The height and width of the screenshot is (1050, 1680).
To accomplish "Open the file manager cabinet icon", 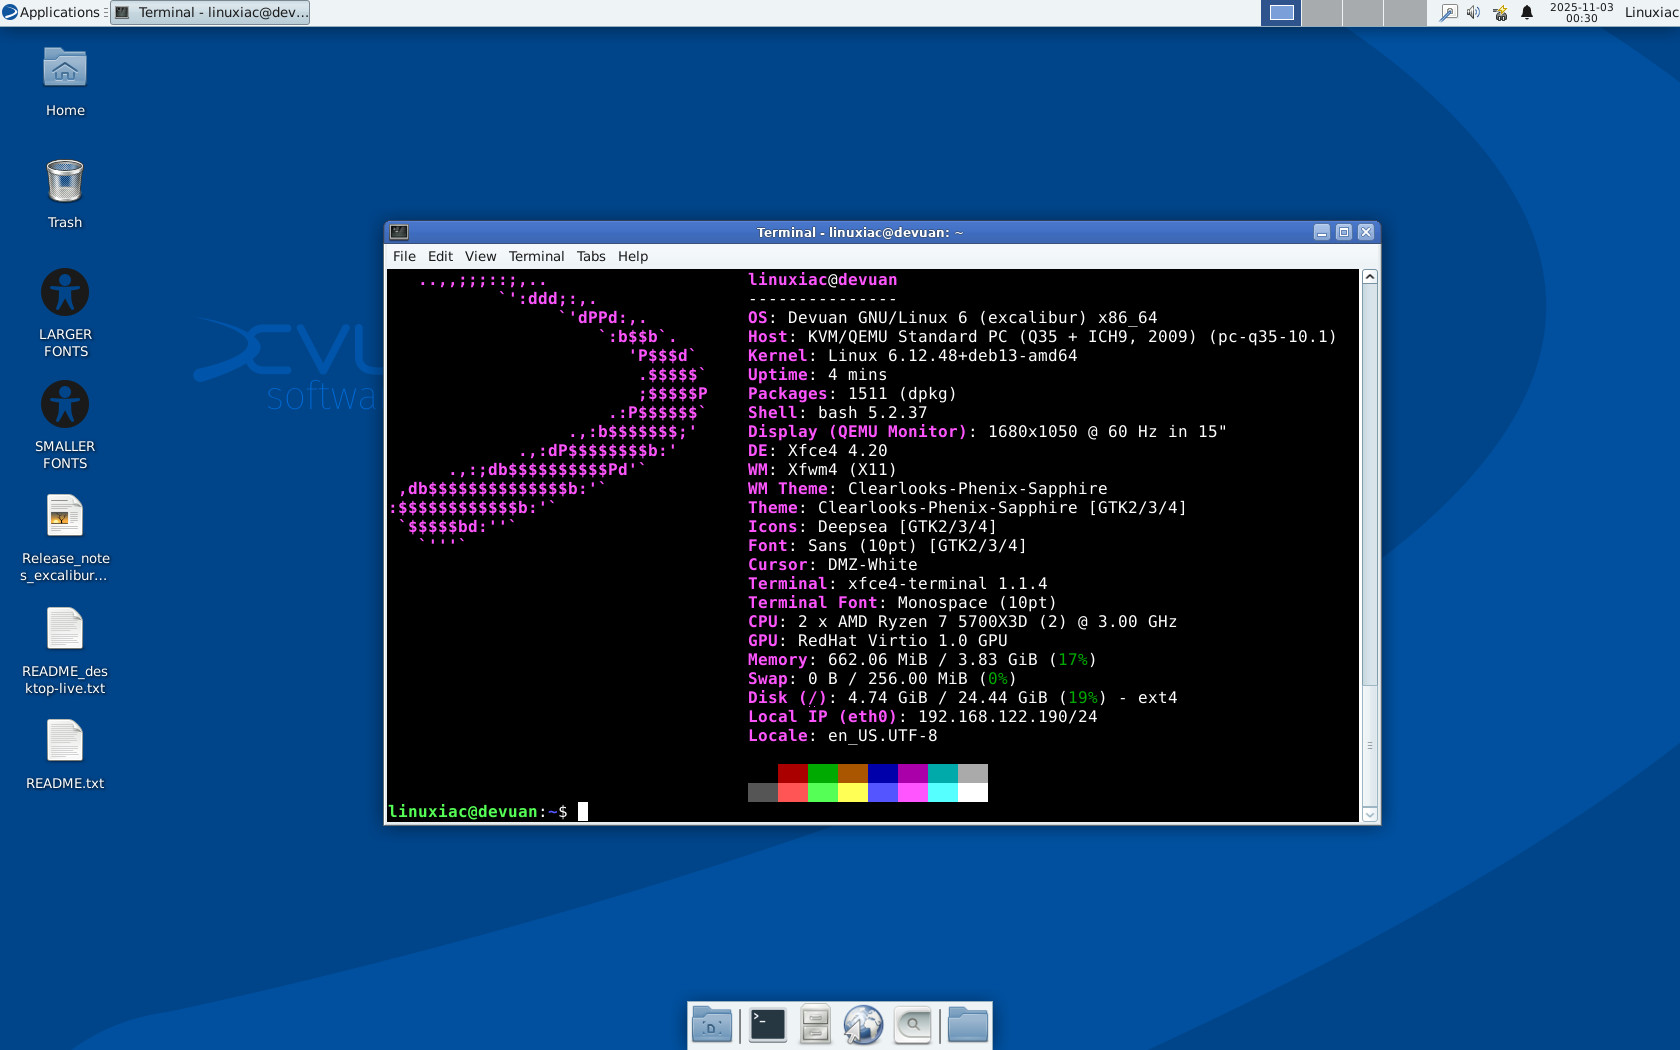I will click(x=815, y=1025).
